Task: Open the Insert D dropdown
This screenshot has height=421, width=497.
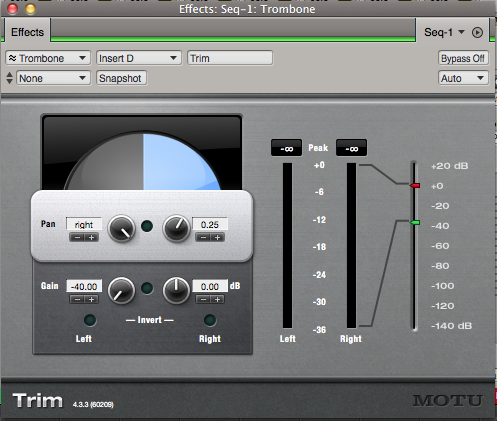Action: point(139,58)
